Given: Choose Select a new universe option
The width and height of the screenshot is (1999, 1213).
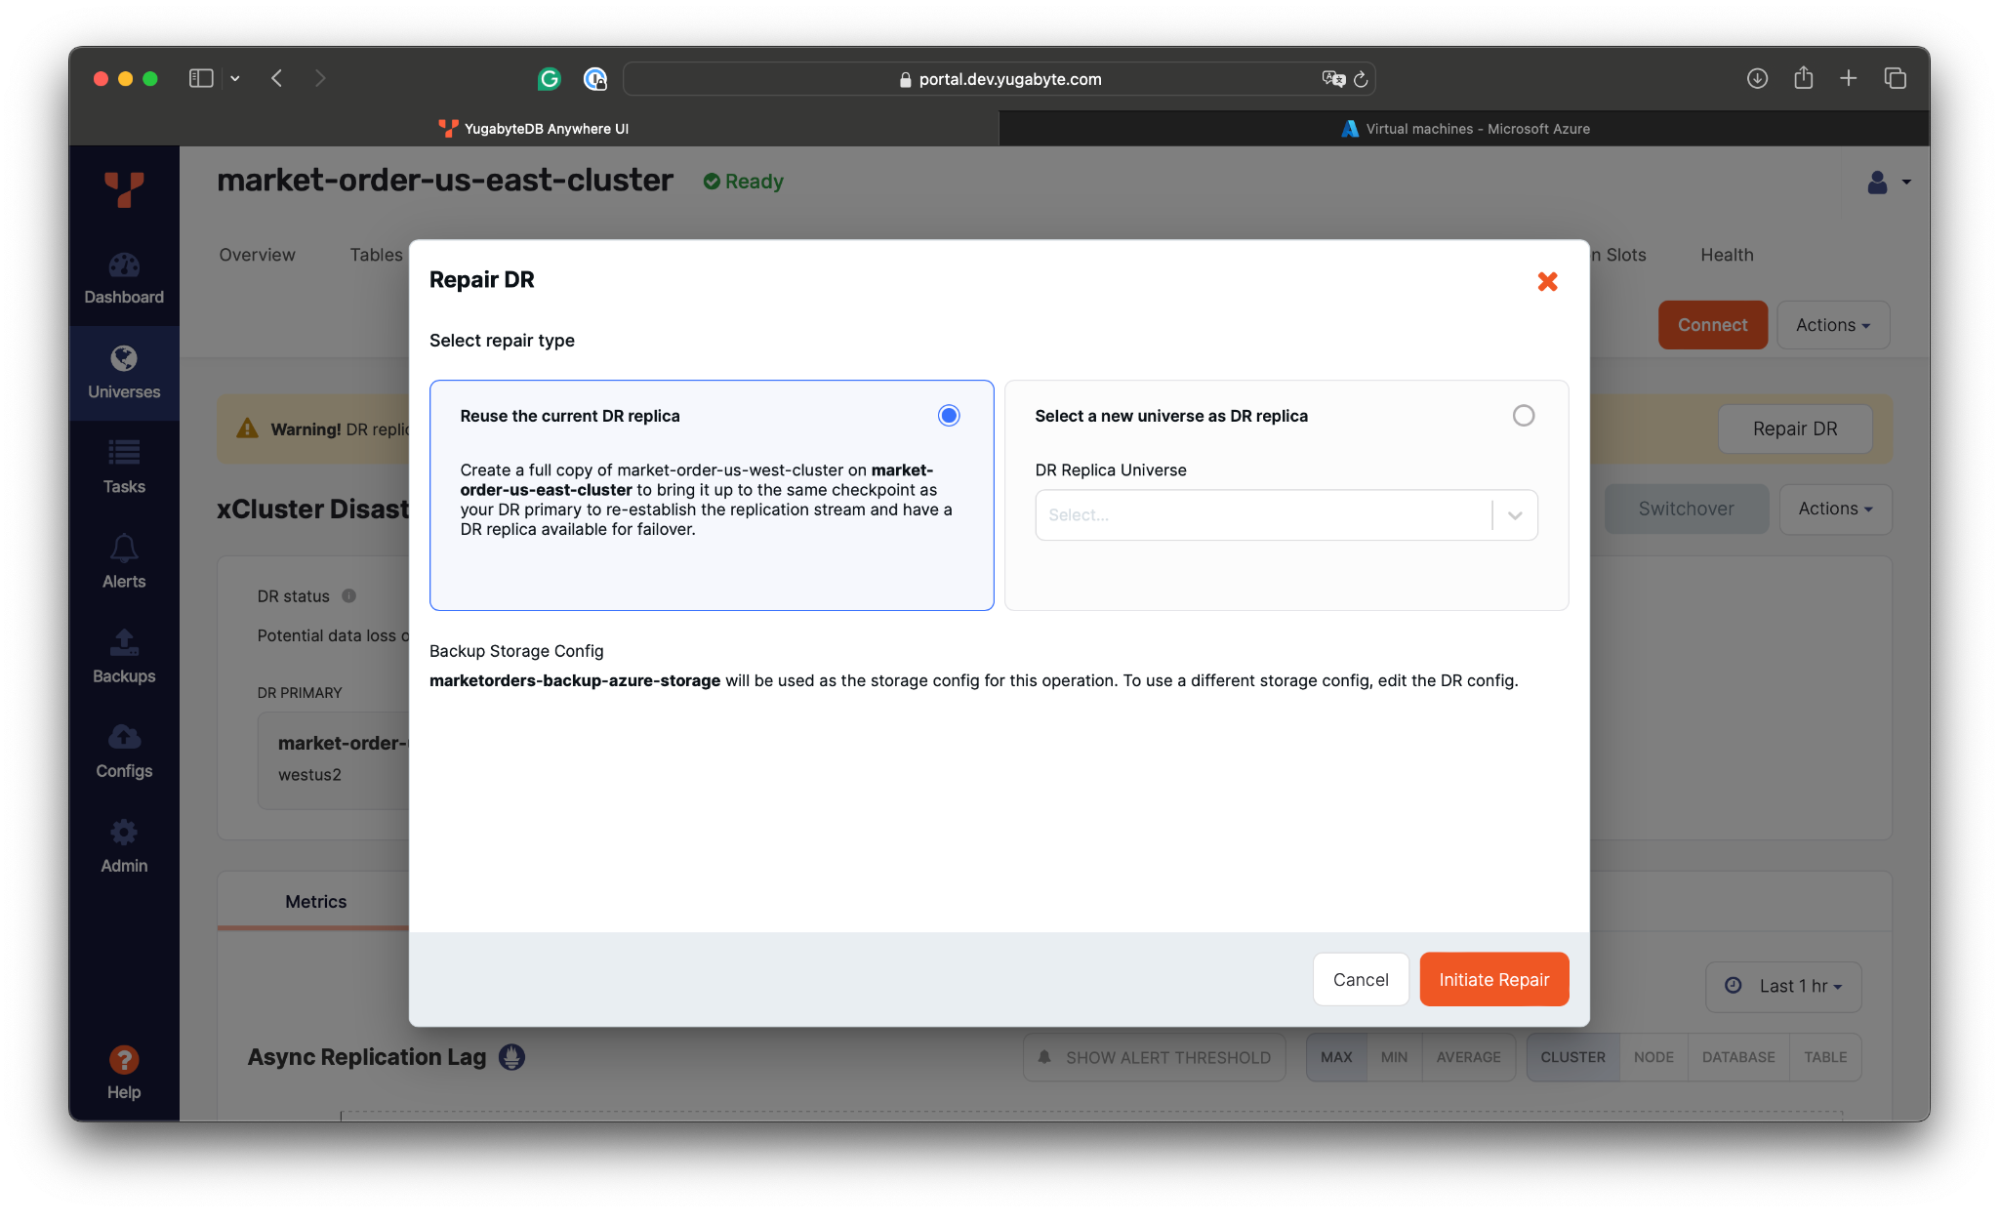Looking at the screenshot, I should [1522, 415].
